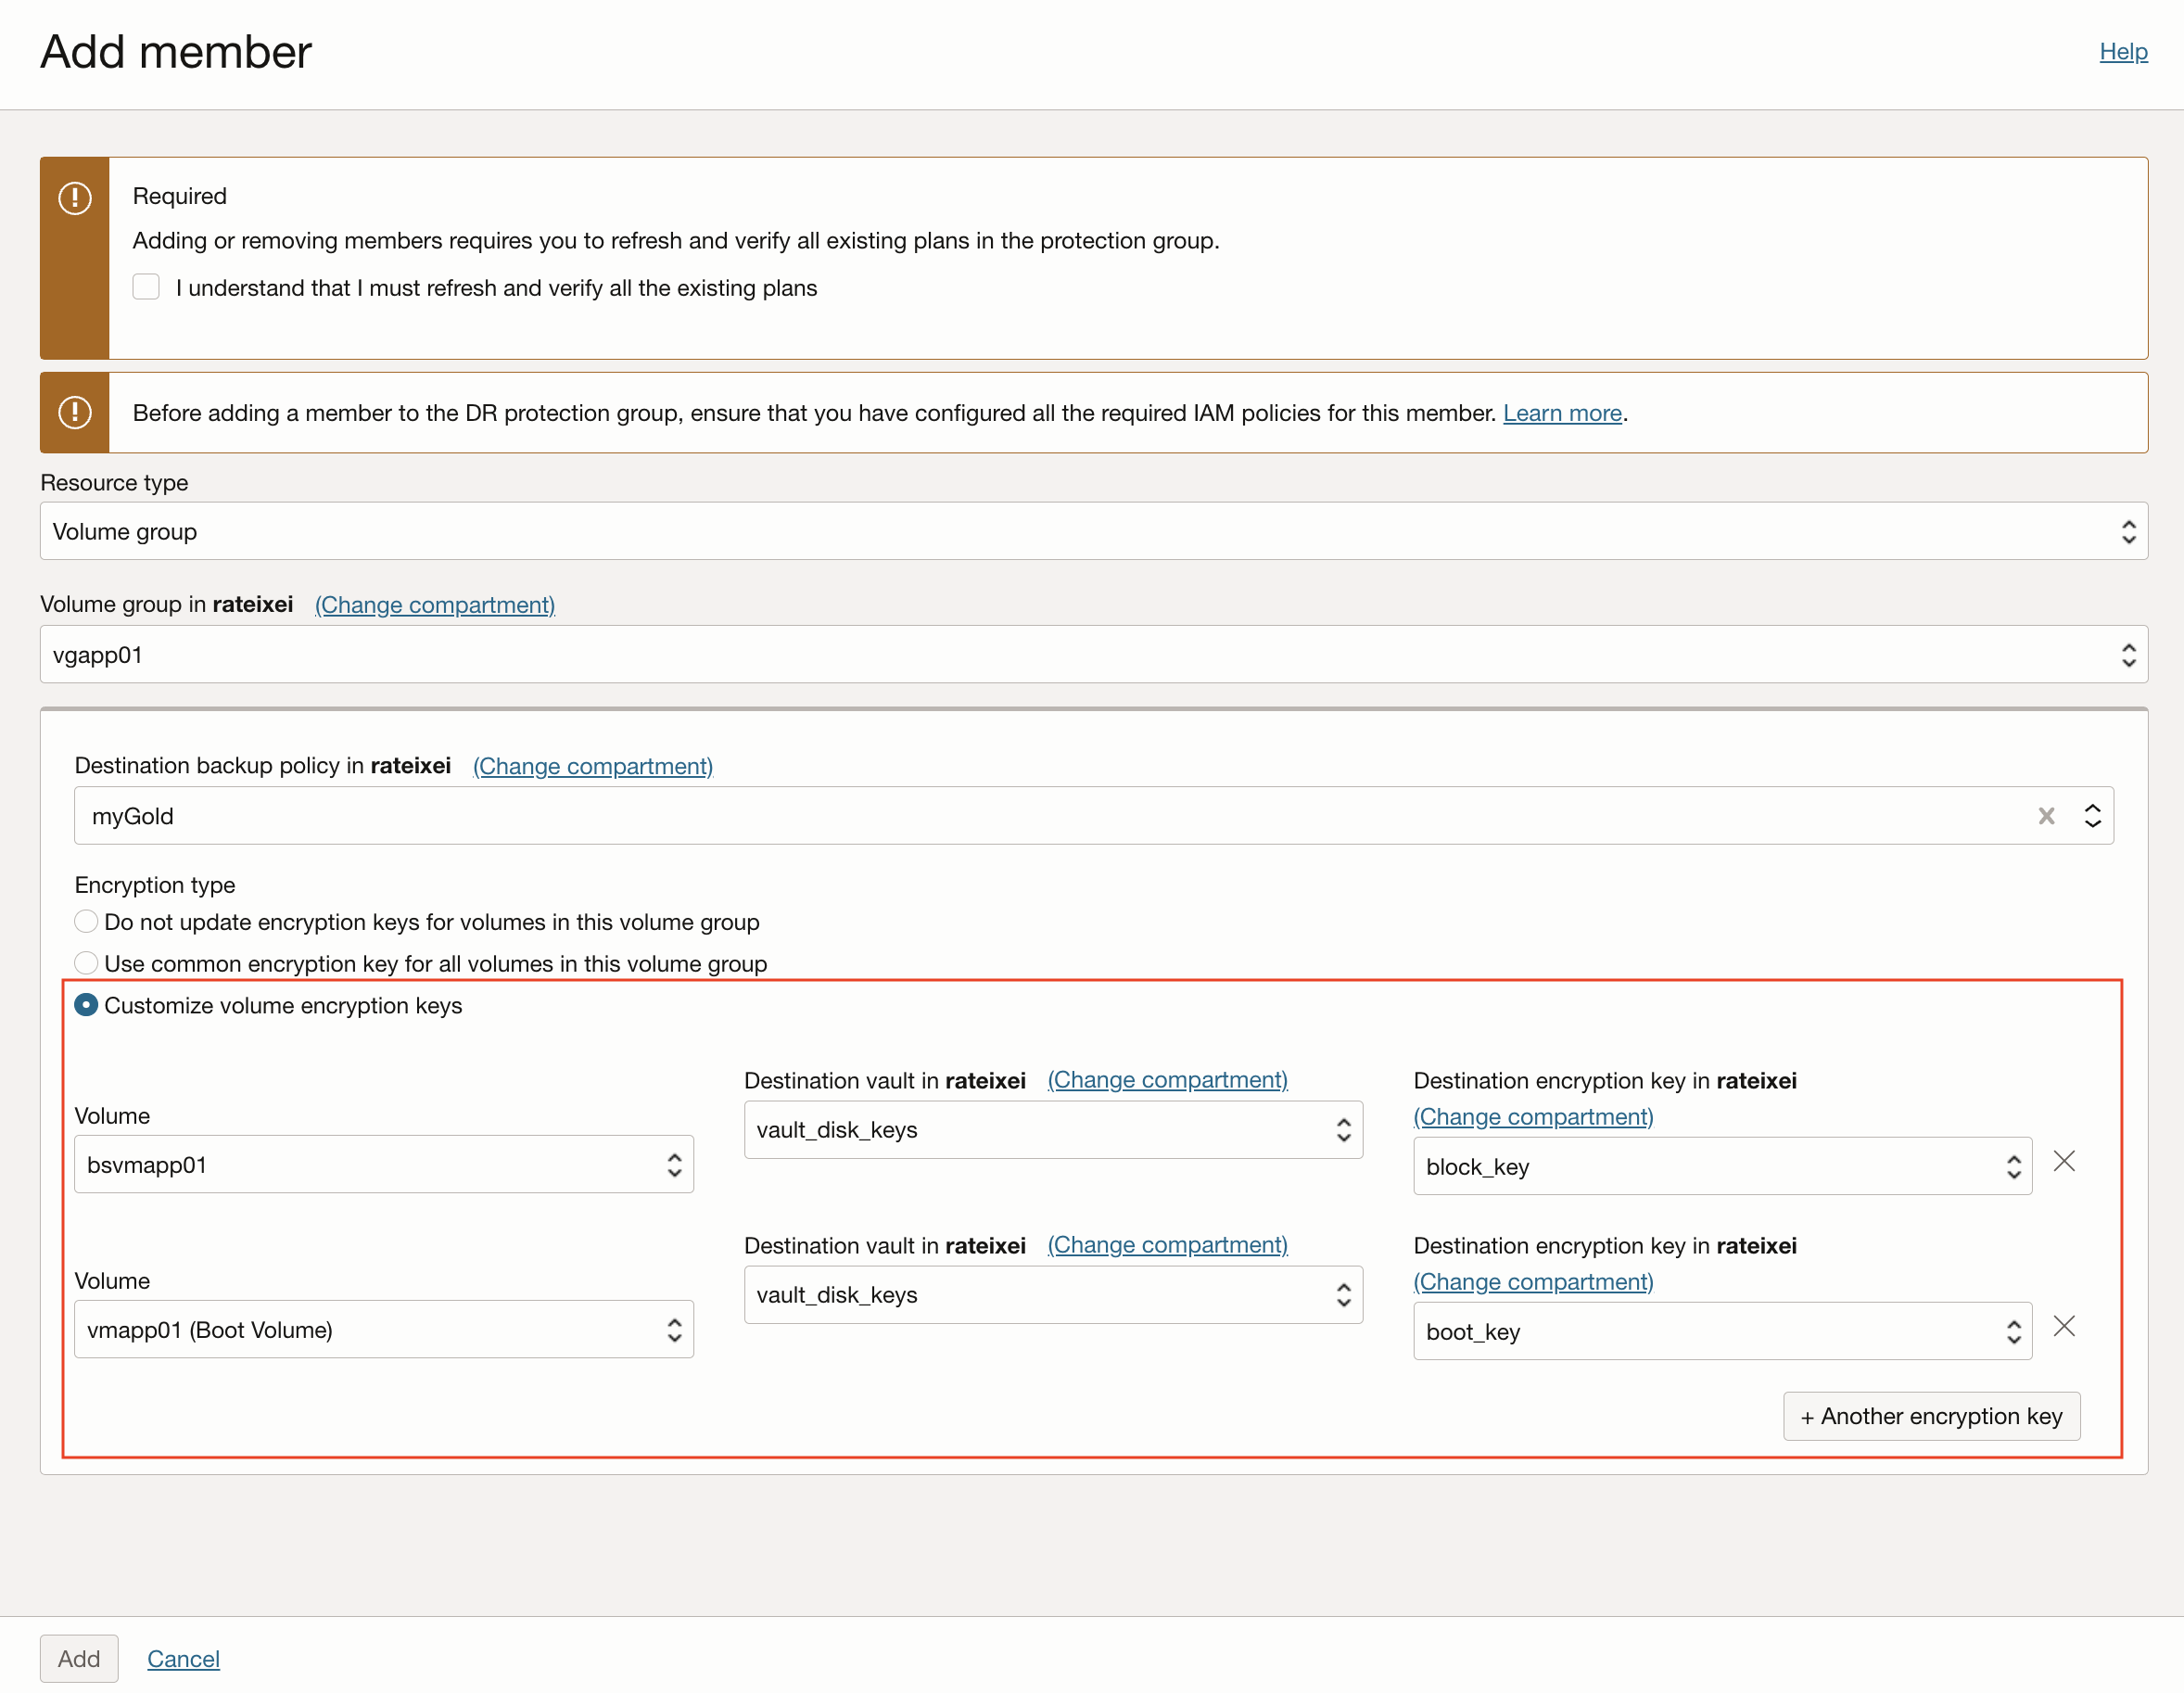Click the vgapp01 dropdown chevron arrows

point(2128,655)
